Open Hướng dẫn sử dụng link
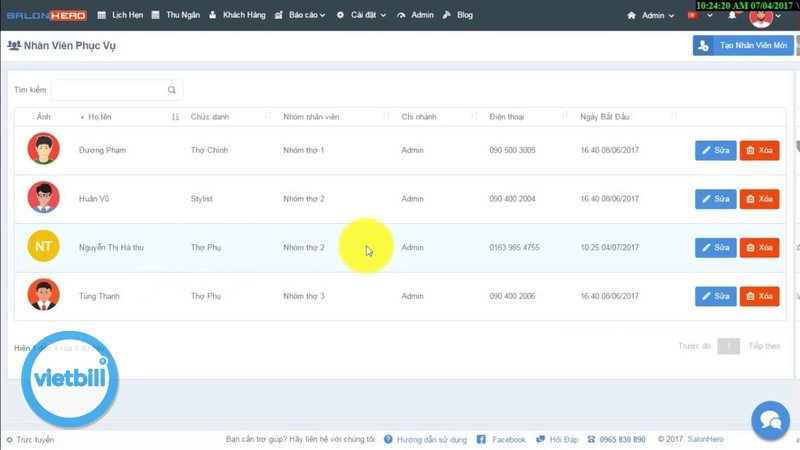This screenshot has height=450, width=800. click(x=430, y=440)
